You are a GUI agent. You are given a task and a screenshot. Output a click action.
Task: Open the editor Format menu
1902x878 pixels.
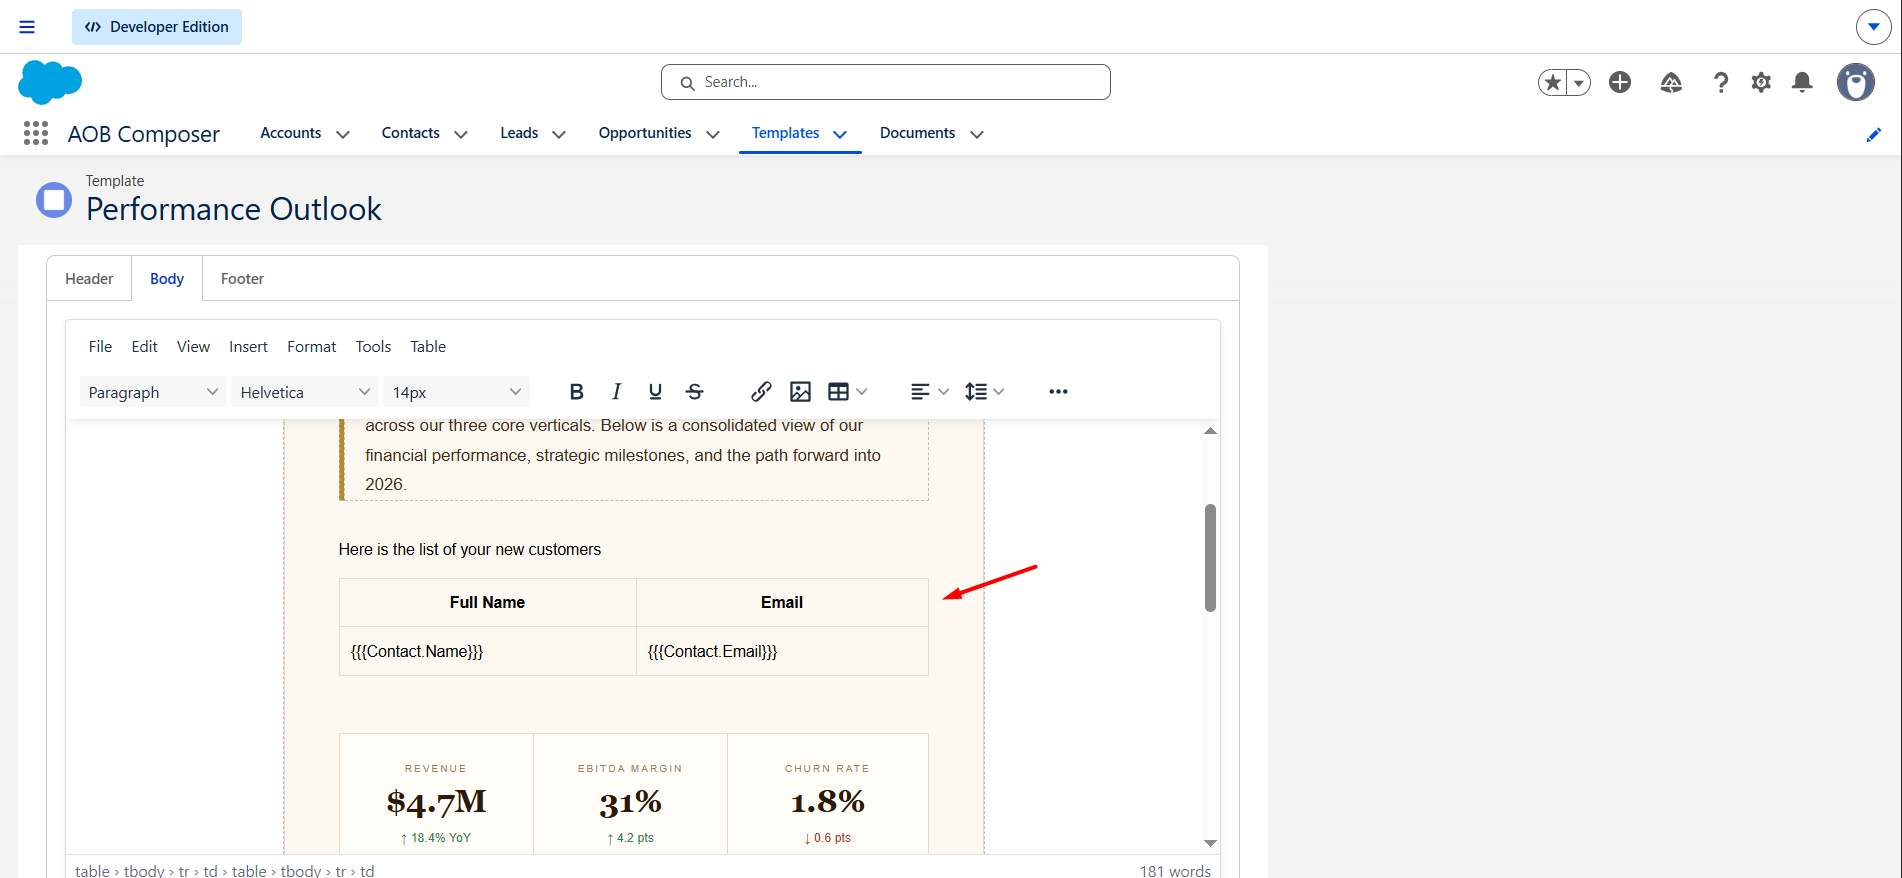tap(311, 346)
